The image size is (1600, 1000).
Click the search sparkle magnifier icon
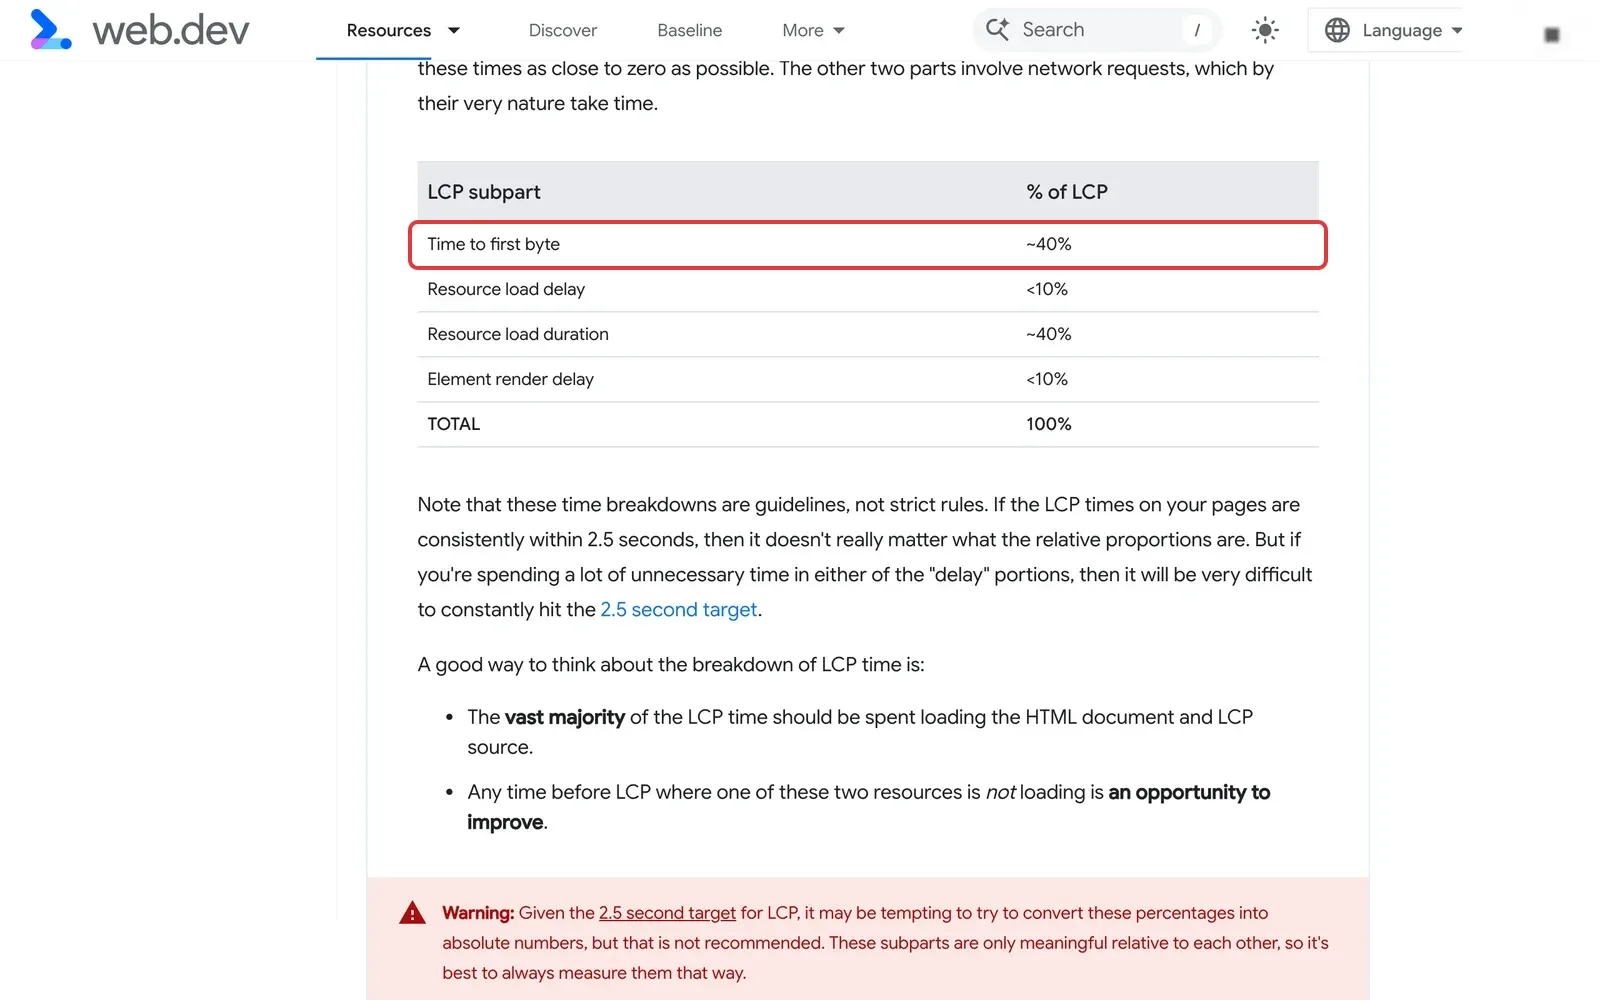(x=997, y=29)
